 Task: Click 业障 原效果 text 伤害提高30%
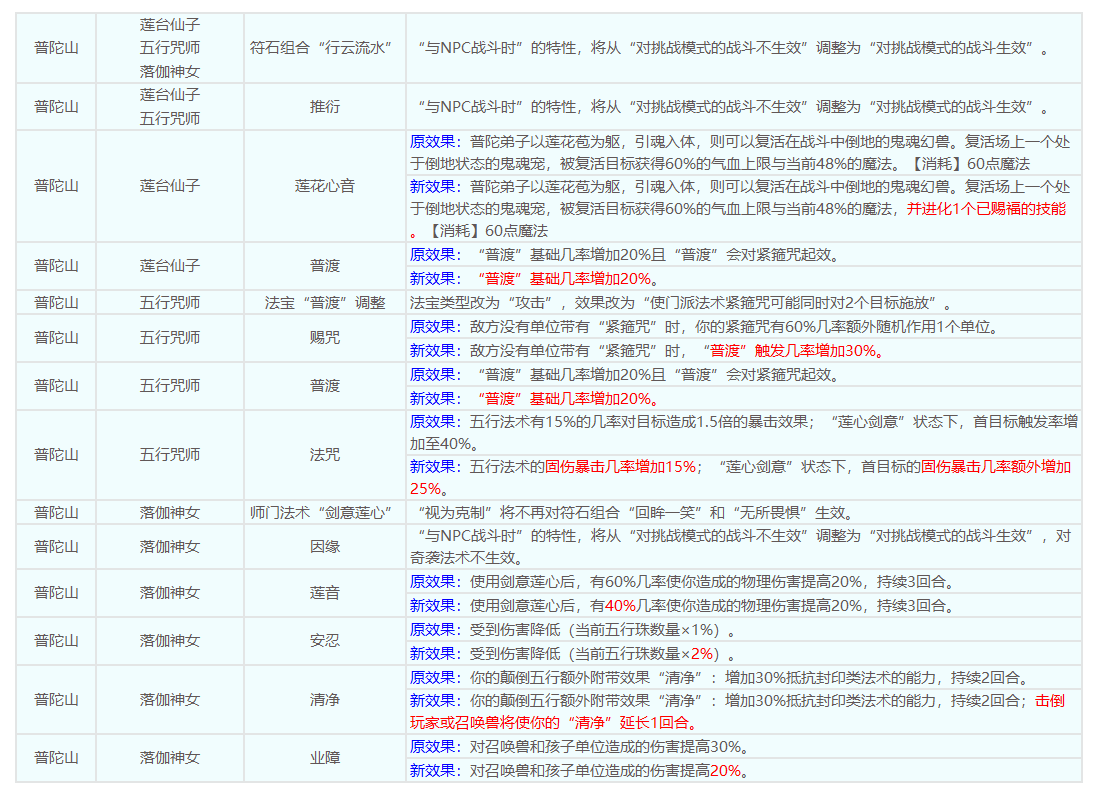tap(580, 747)
